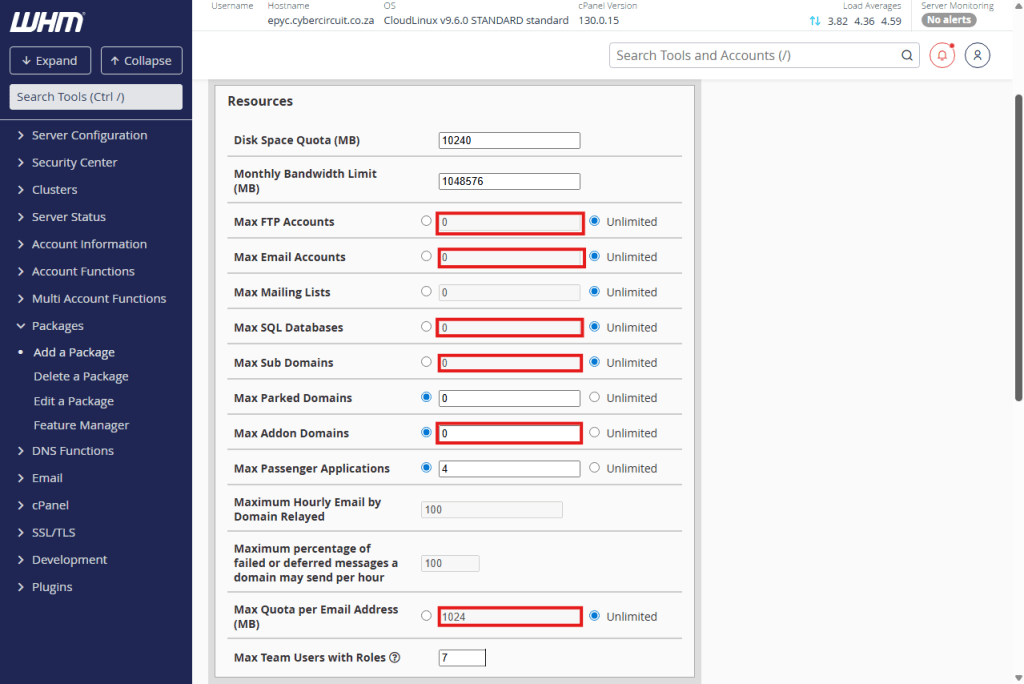This screenshot has width=1024, height=684.
Task: Click the WHM logo
Action: (47, 21)
